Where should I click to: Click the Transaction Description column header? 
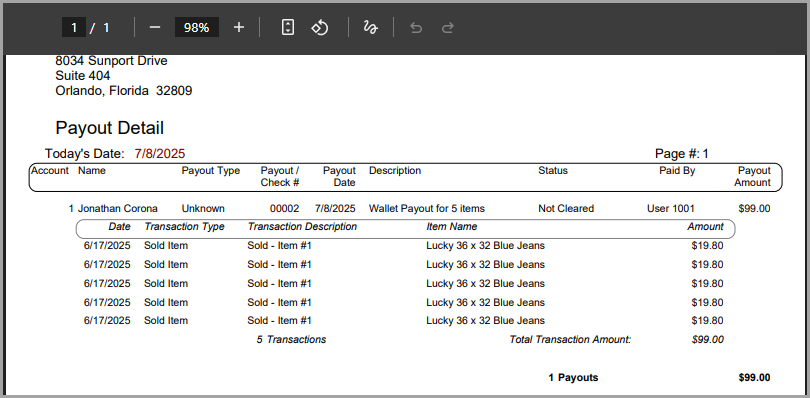(302, 227)
